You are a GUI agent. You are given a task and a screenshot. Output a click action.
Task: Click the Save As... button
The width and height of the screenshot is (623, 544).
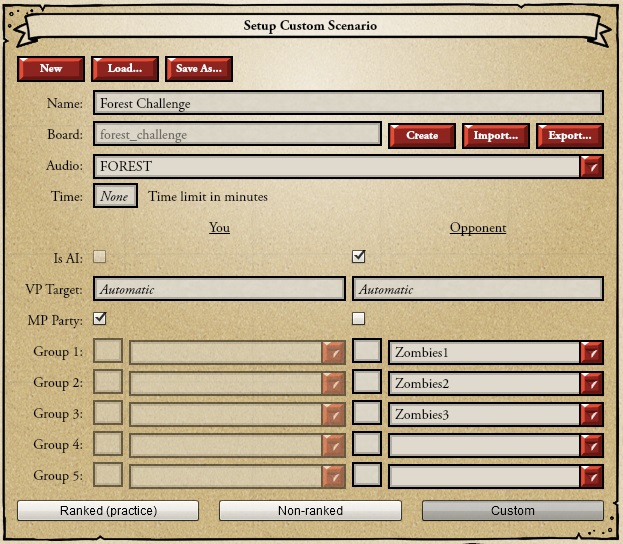pyautogui.click(x=199, y=68)
